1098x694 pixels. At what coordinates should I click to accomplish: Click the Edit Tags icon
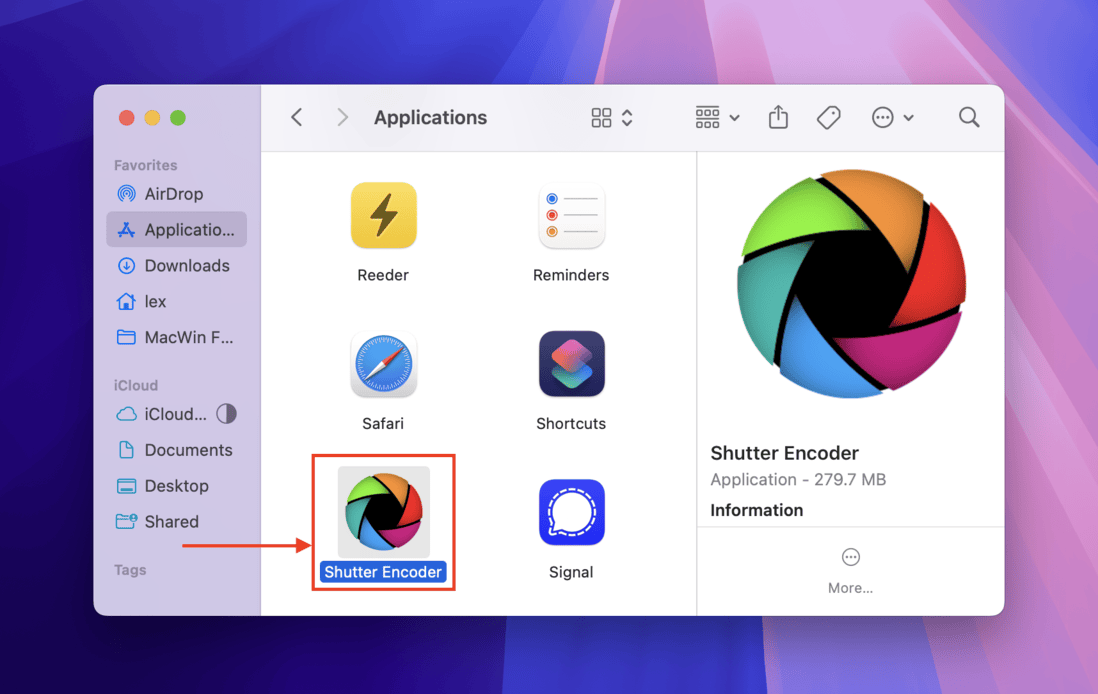point(828,117)
